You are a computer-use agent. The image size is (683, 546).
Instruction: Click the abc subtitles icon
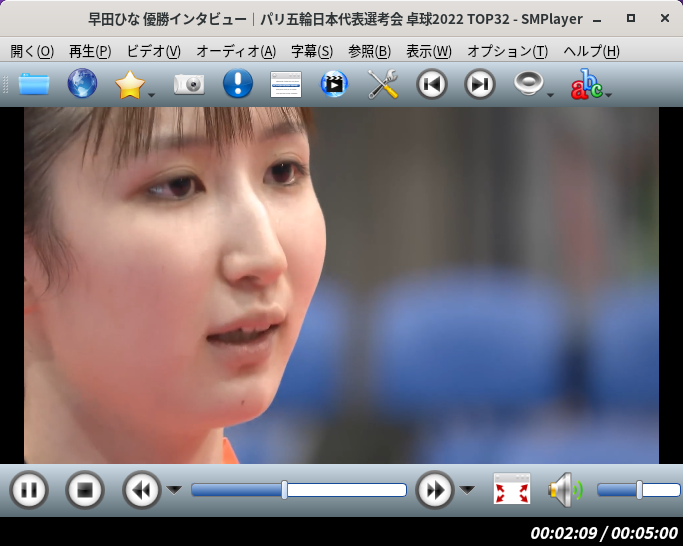point(586,84)
